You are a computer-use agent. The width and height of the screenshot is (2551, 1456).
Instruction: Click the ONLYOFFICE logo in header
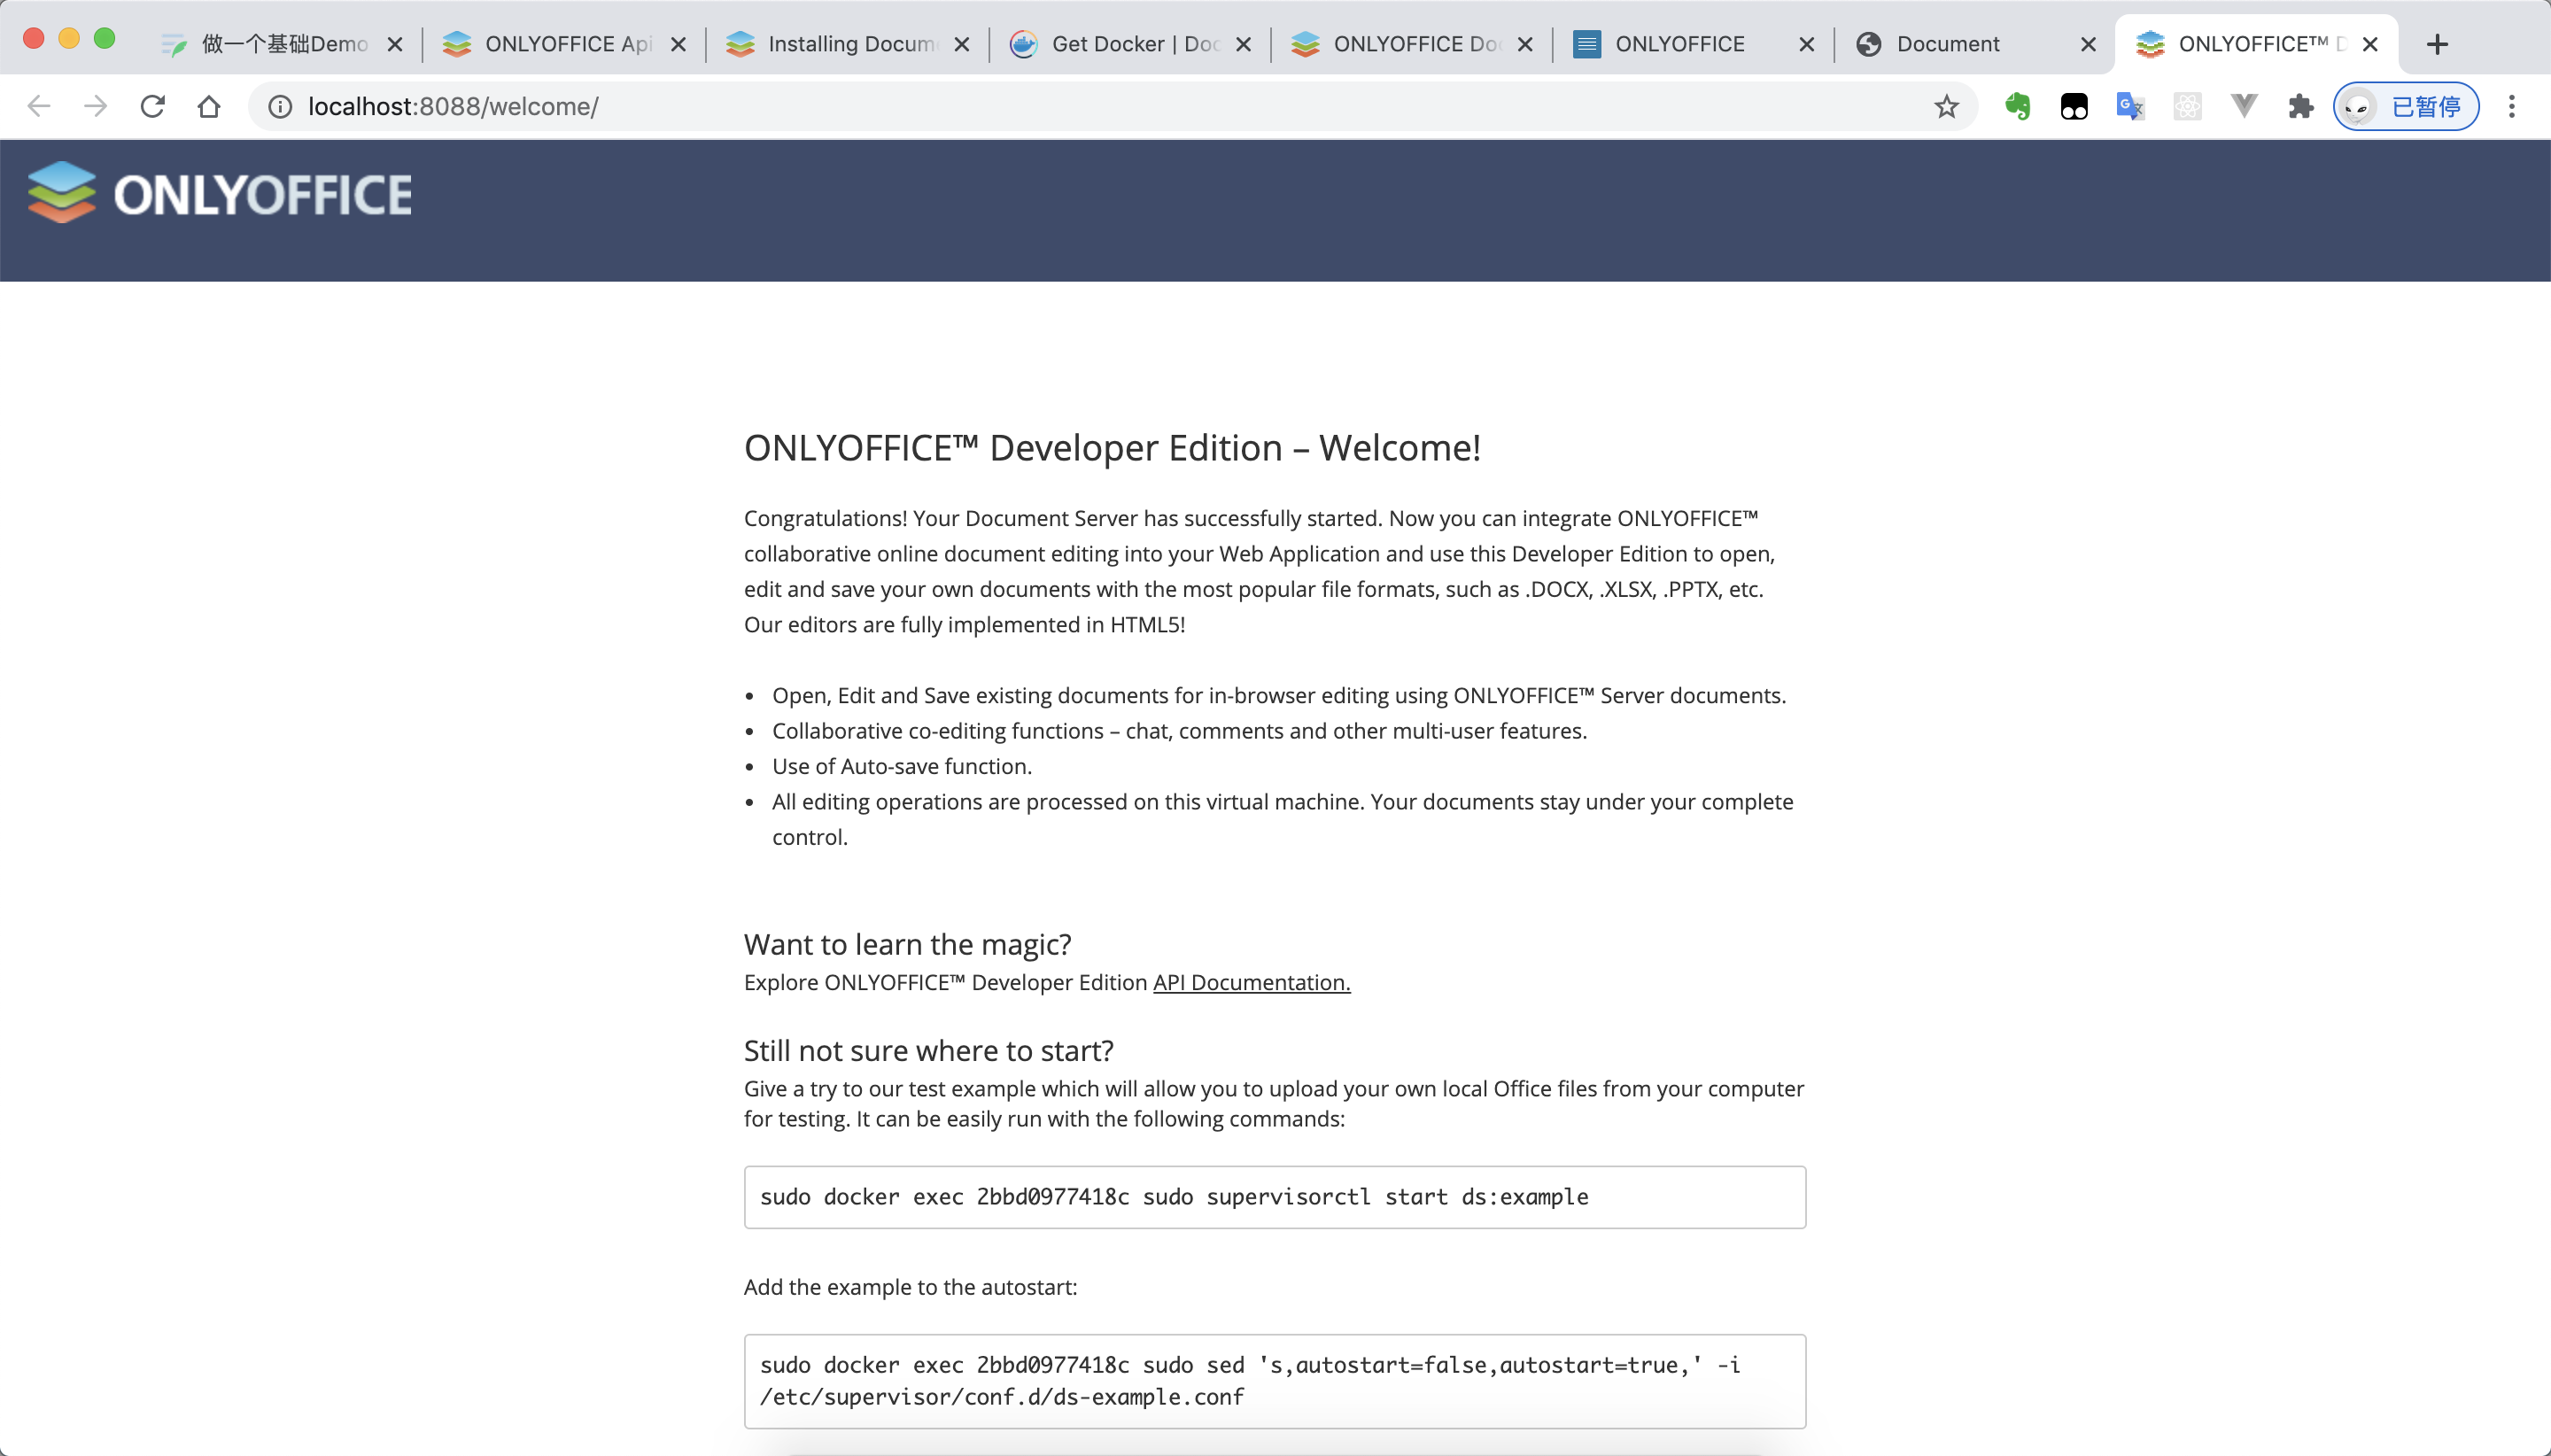220,193
